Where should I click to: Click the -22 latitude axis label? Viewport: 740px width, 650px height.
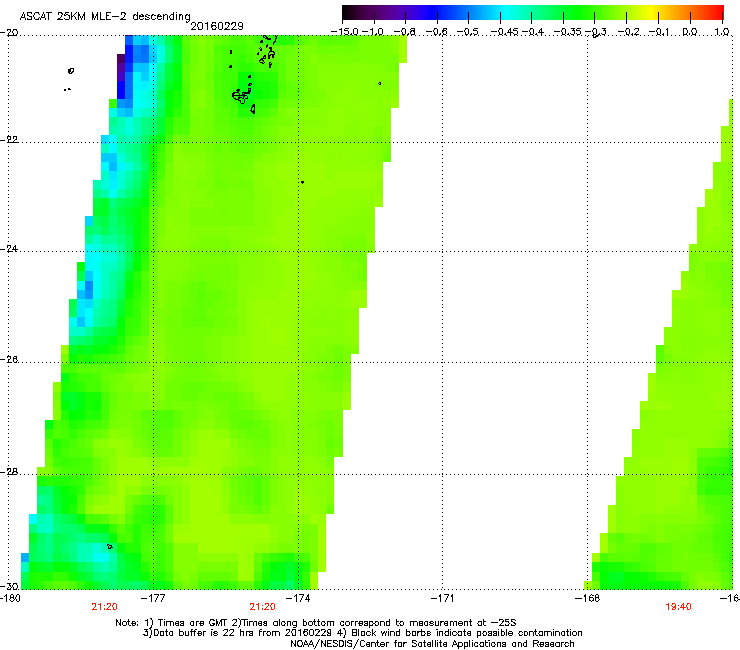pos(9,140)
